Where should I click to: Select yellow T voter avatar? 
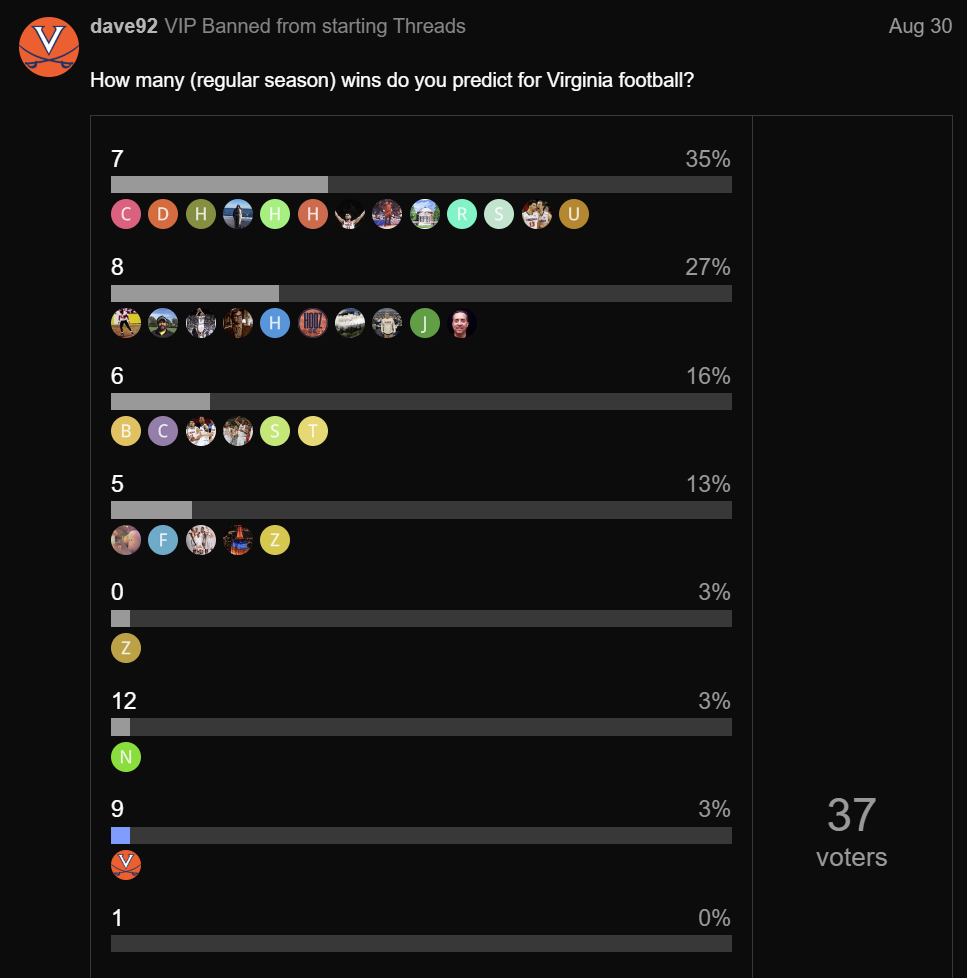pyautogui.click(x=313, y=431)
